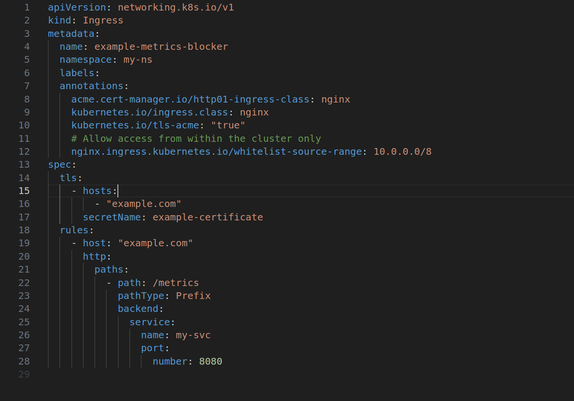Click the pathType key on line 23
Viewport: 574px width, 401px height.
pos(141,296)
